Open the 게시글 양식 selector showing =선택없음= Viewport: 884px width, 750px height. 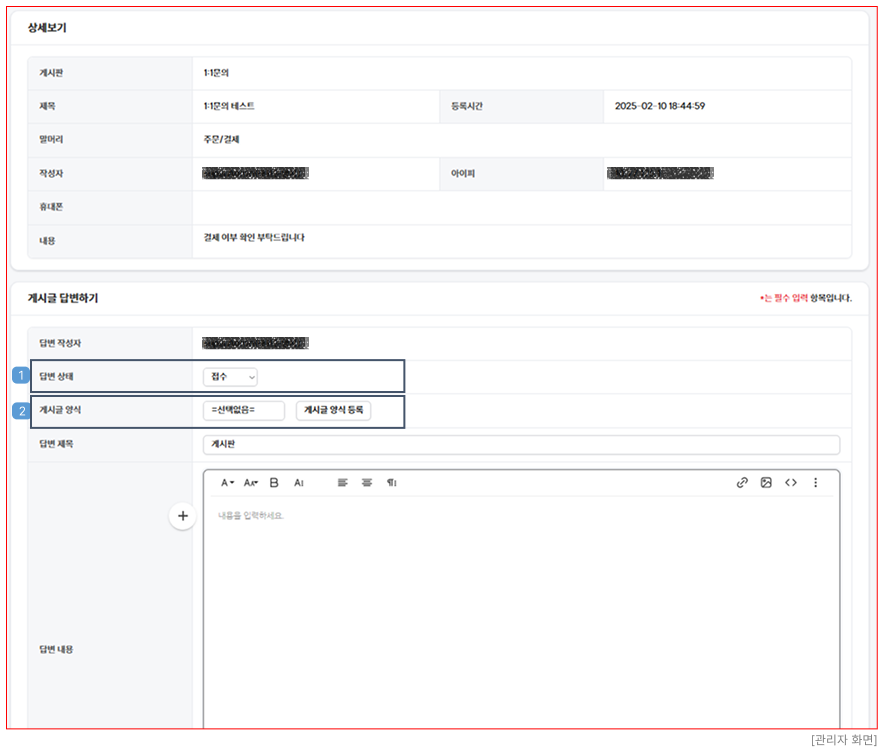click(x=243, y=411)
